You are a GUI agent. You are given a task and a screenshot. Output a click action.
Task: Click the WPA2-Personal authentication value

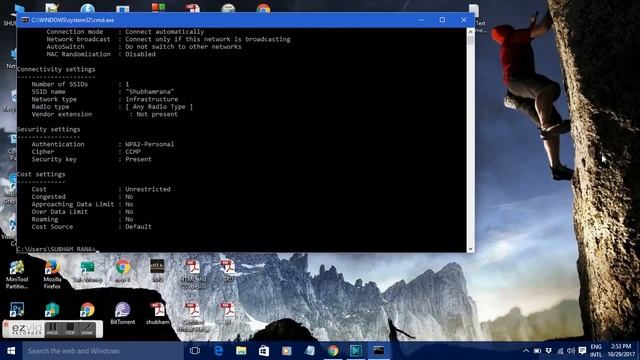click(x=149, y=144)
